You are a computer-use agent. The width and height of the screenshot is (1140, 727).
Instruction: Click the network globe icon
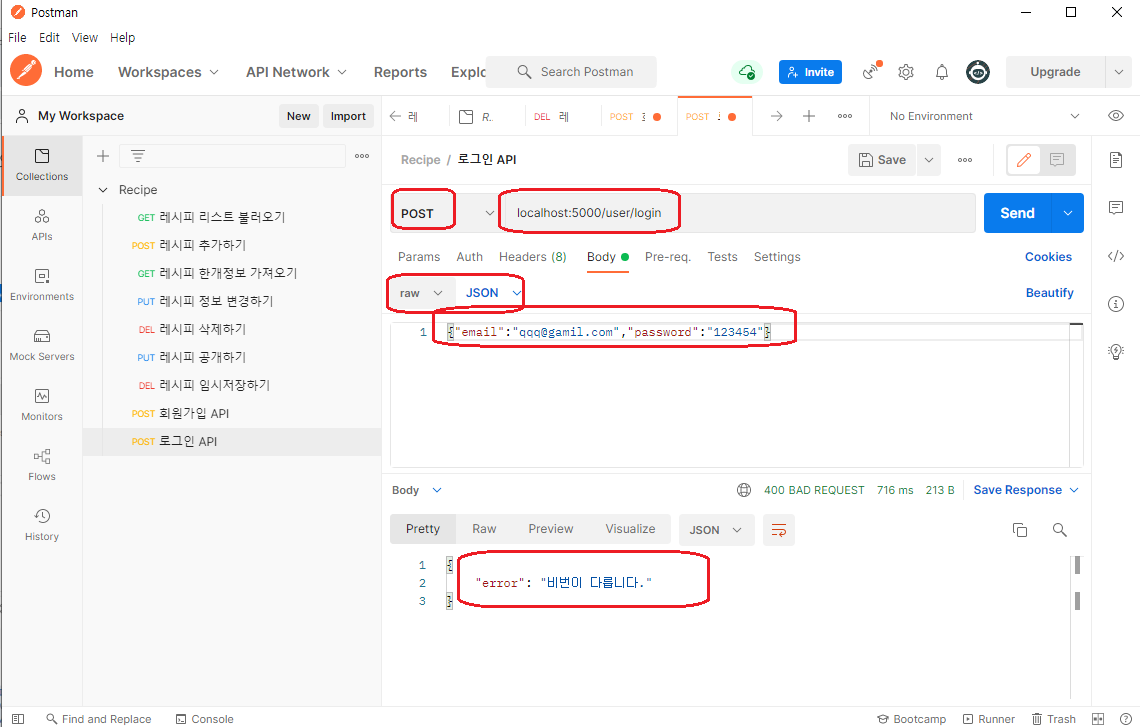click(744, 490)
